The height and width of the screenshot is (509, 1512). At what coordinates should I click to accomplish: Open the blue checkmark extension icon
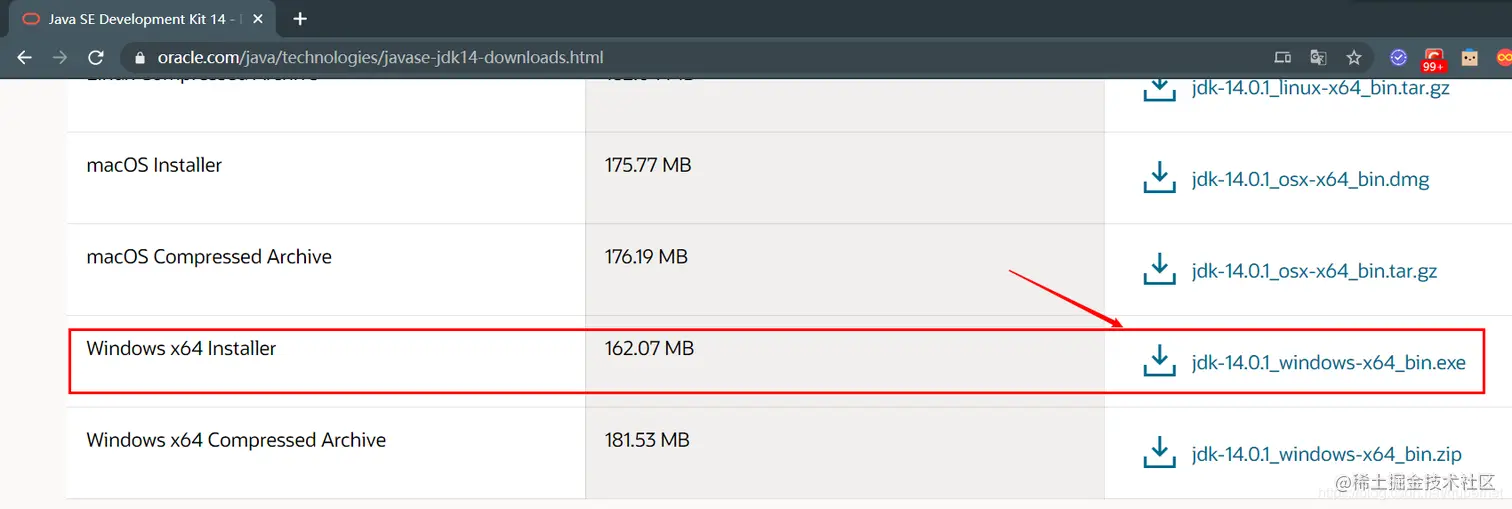(1399, 57)
